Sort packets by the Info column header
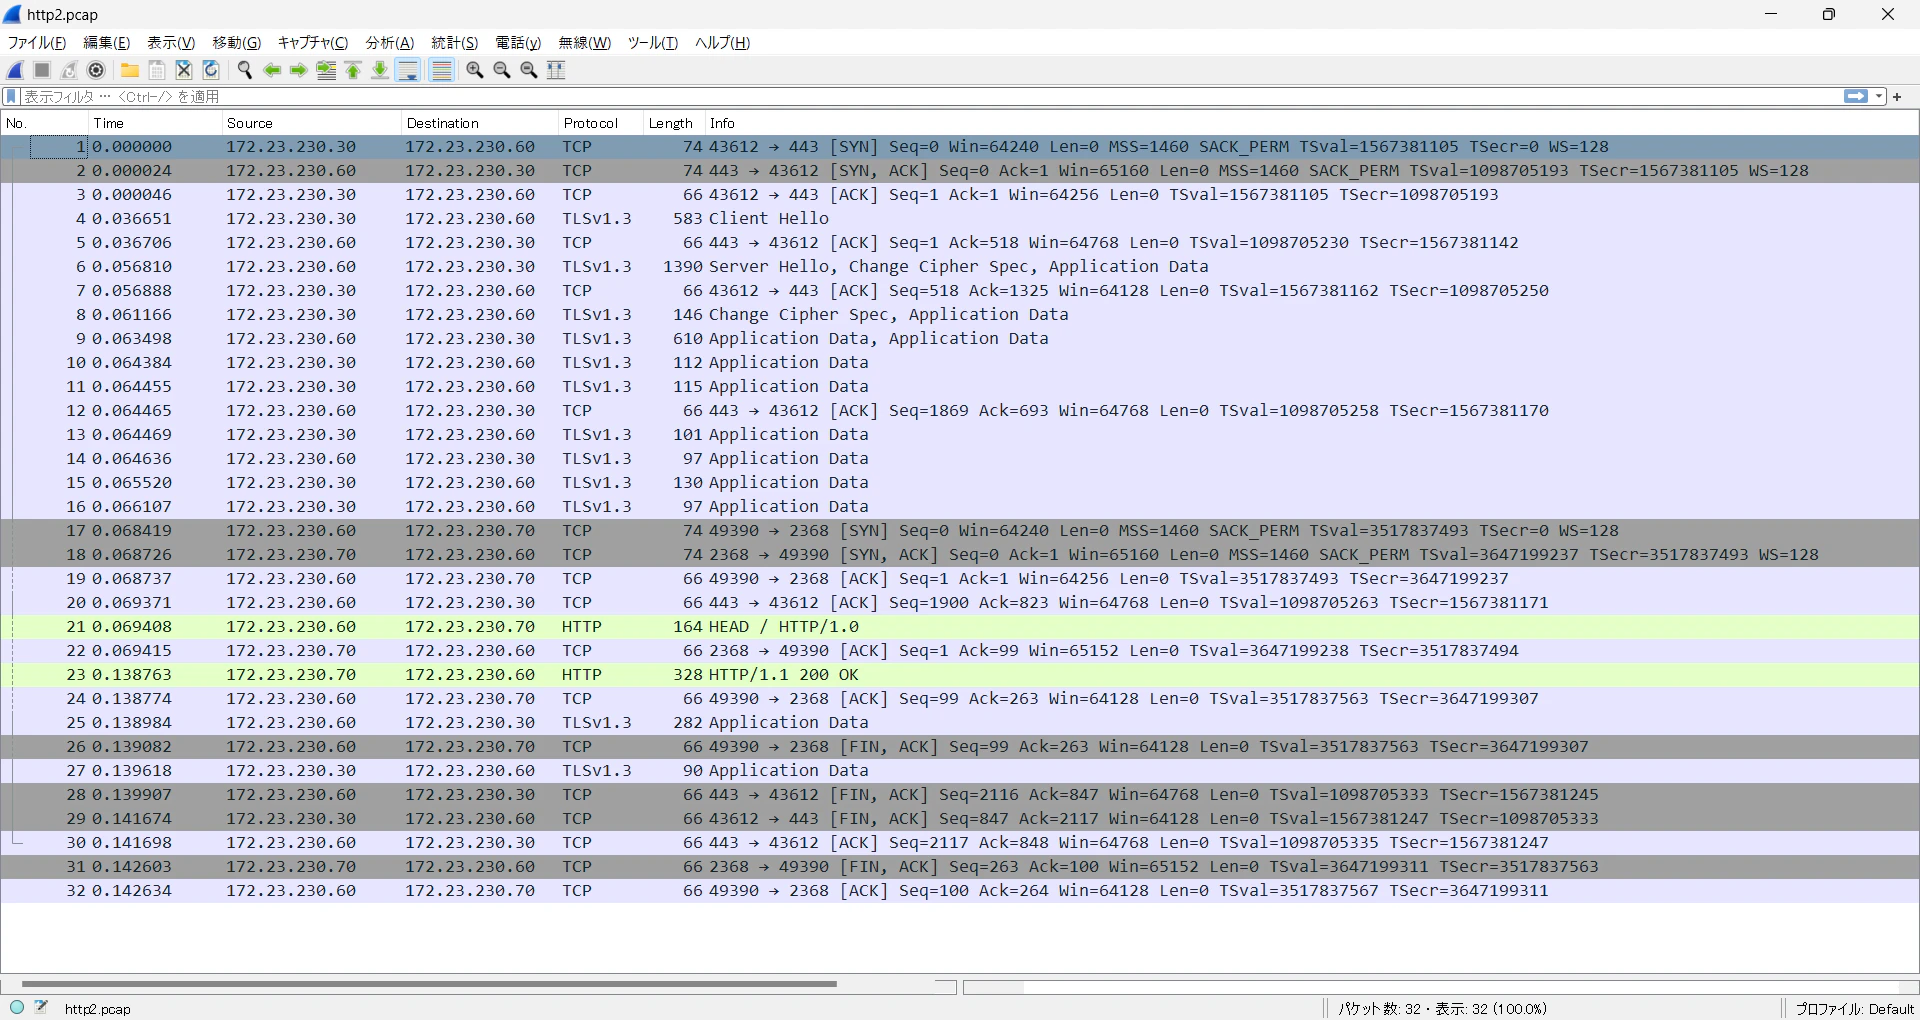Viewport: 1920px width, 1020px height. click(x=1311, y=123)
